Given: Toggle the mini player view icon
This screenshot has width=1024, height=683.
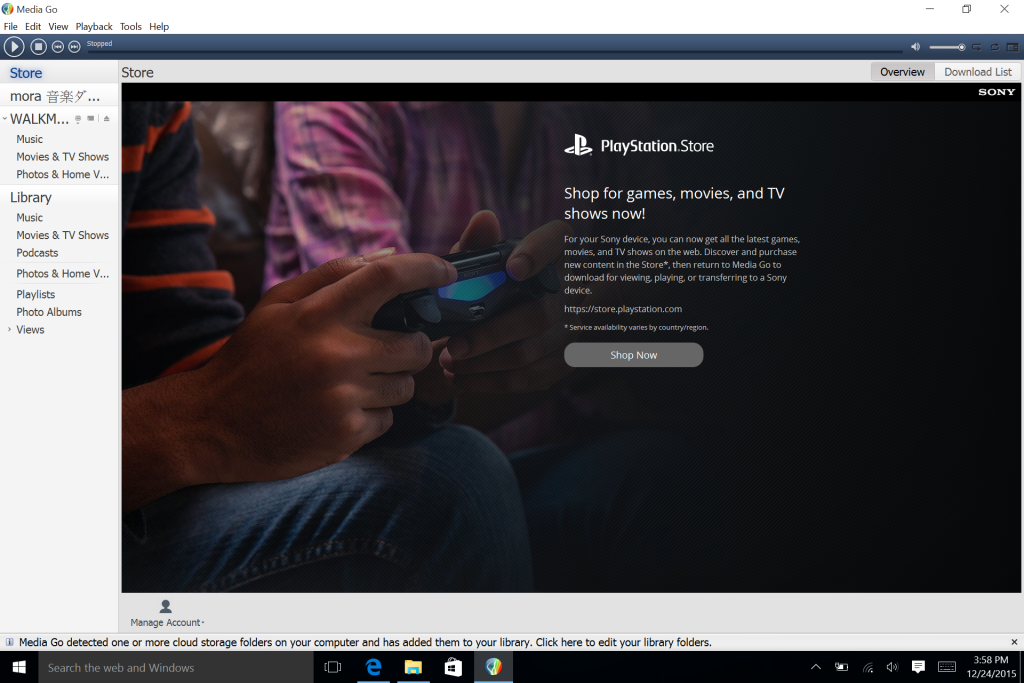Looking at the screenshot, I should click(x=1012, y=47).
